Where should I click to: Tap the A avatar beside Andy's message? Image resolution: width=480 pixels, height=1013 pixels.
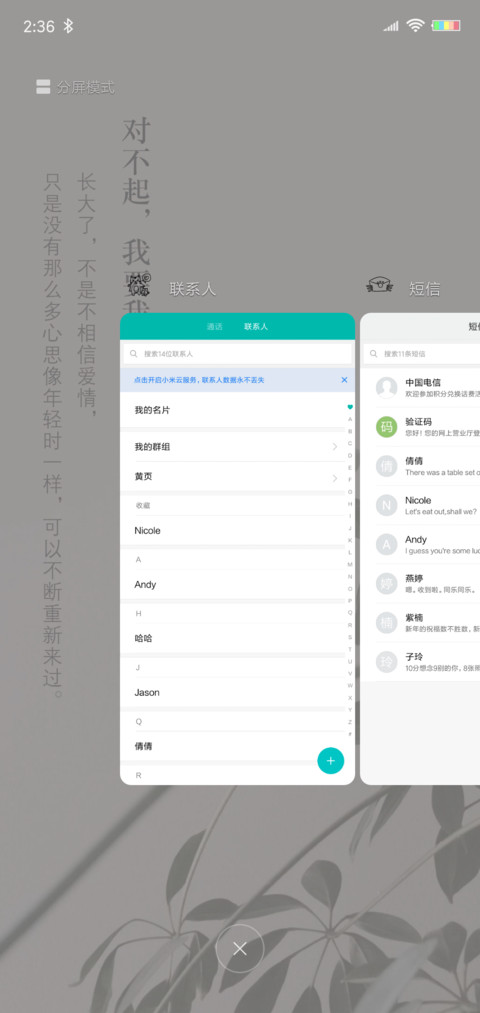386,545
